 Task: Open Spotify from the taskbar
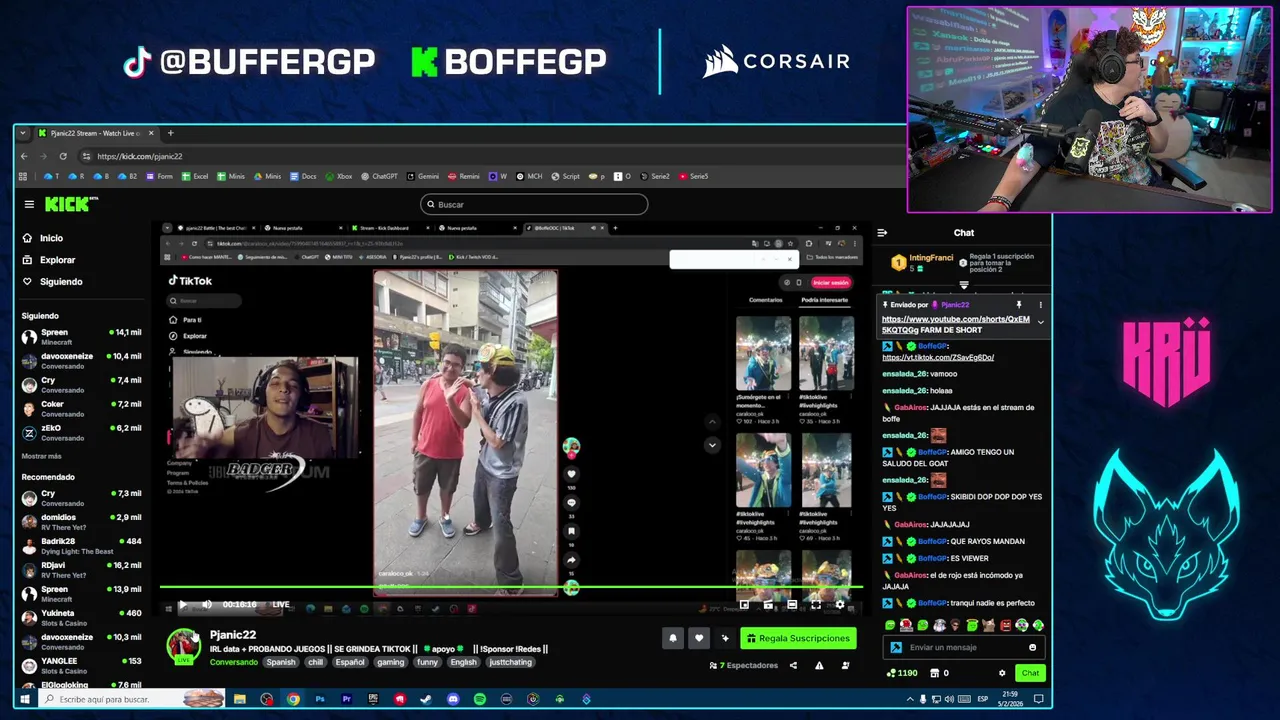(479, 699)
